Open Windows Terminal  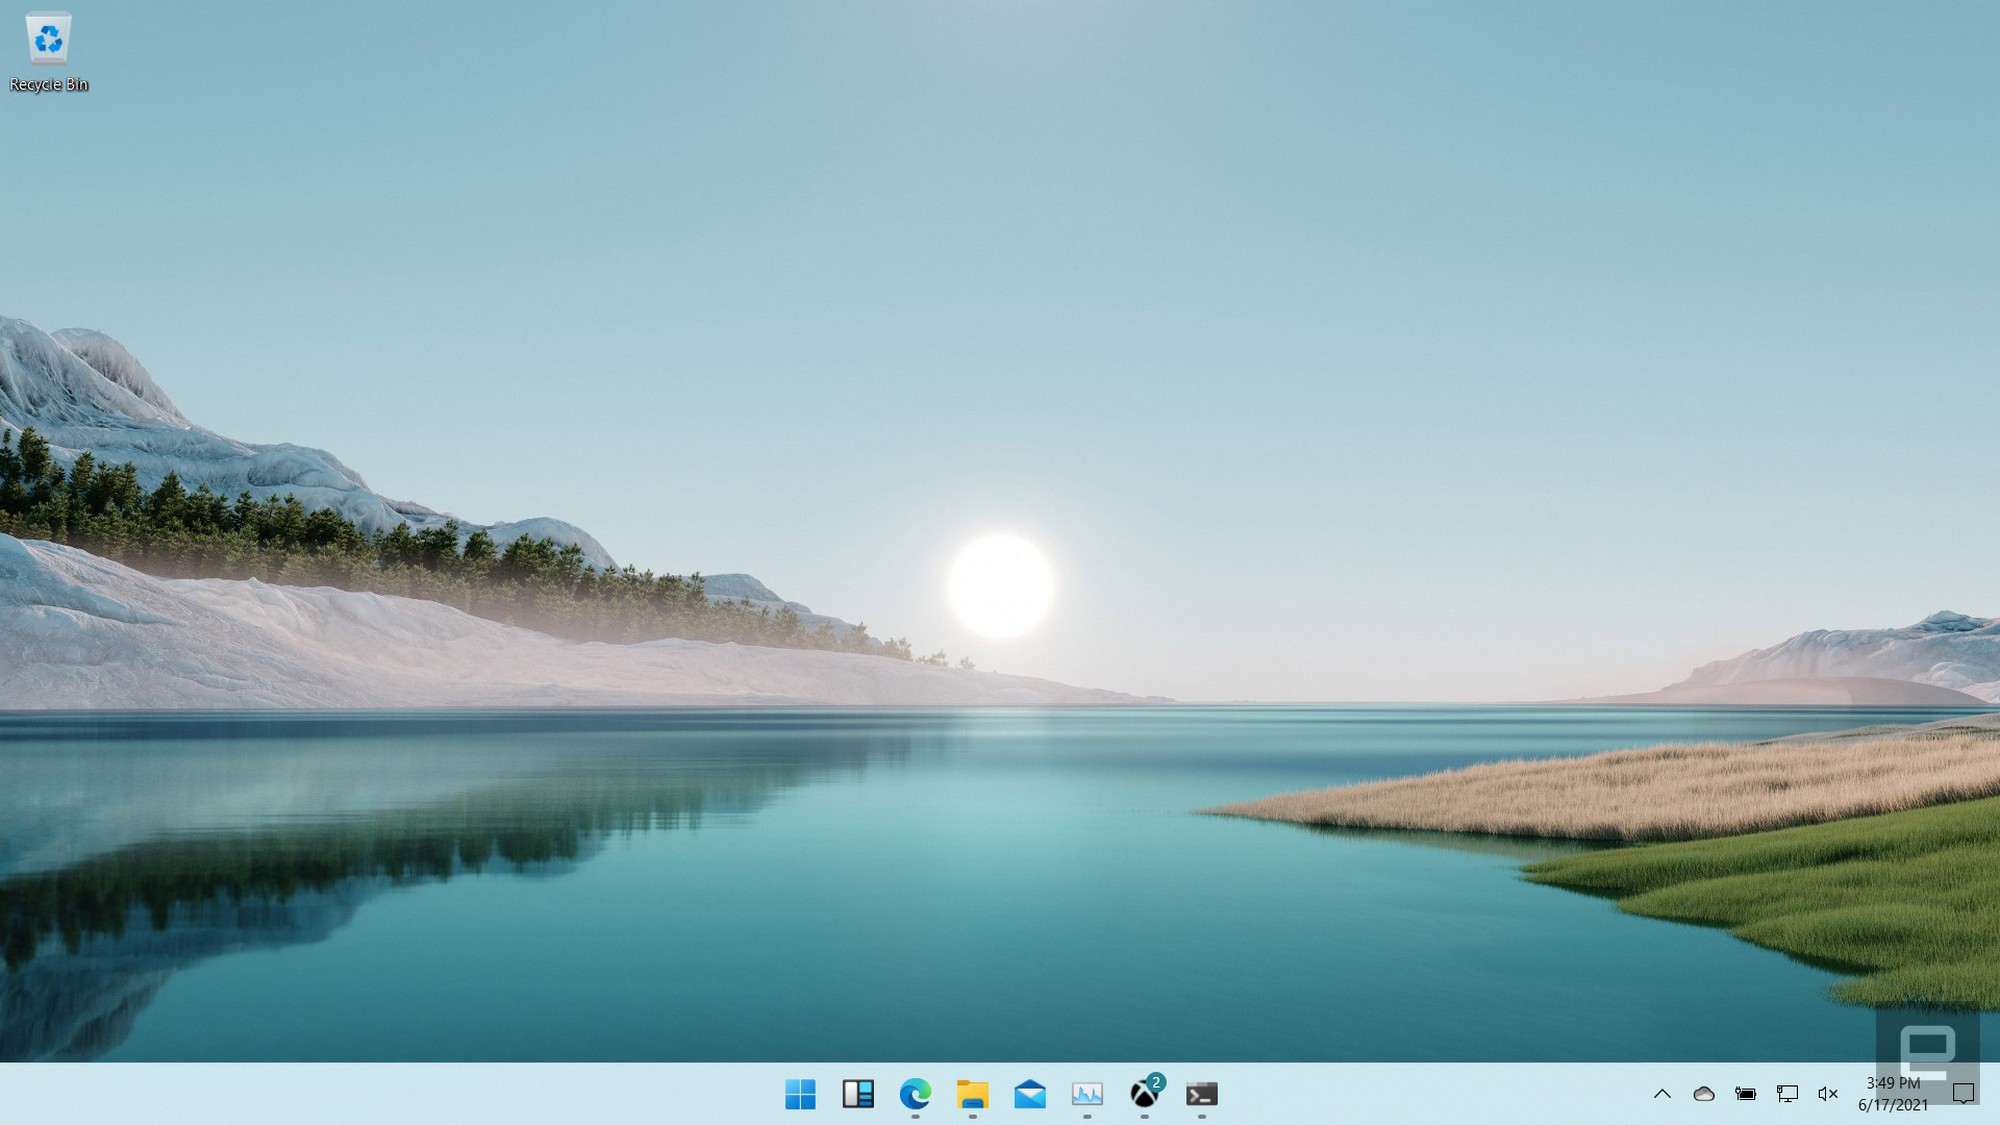tap(1202, 1093)
